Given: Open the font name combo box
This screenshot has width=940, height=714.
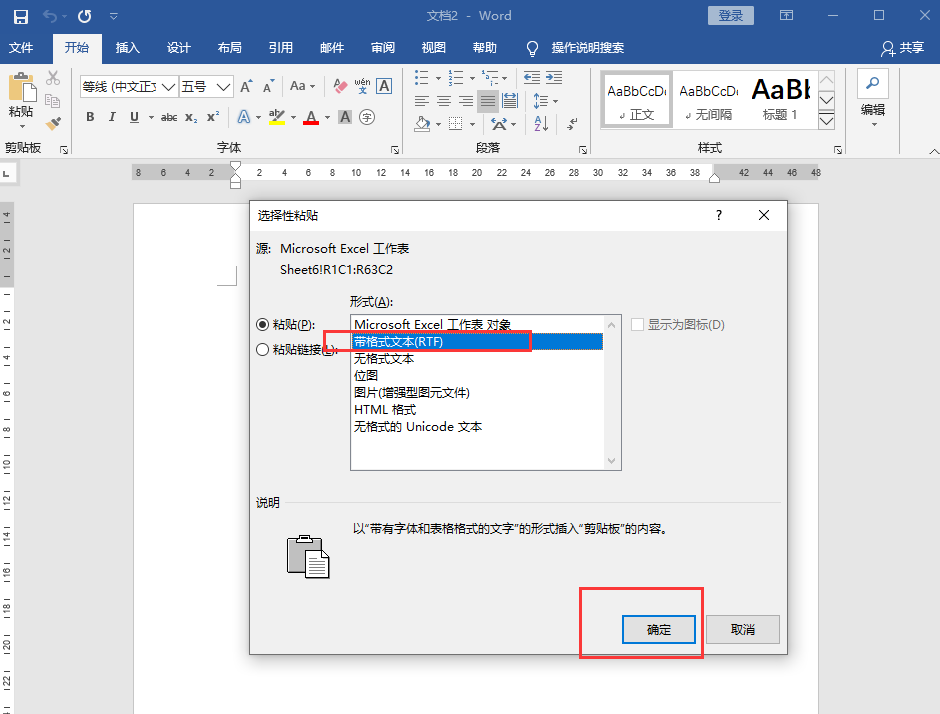Looking at the screenshot, I should click(x=129, y=87).
